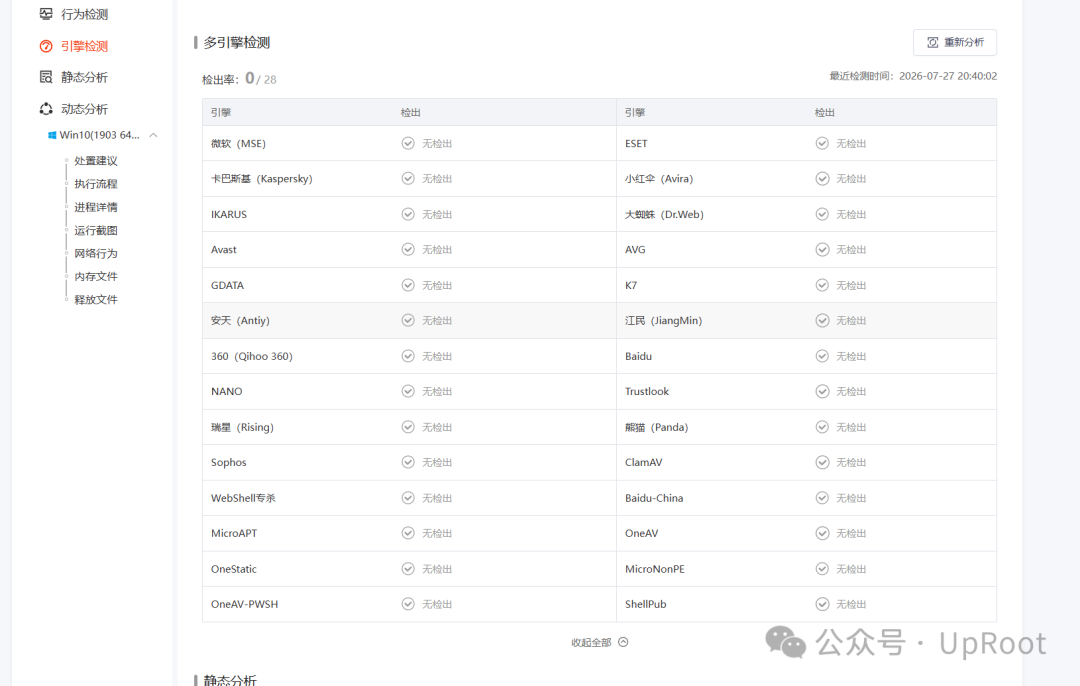
Task: Open 处置建议 in the tree
Action: coord(96,160)
